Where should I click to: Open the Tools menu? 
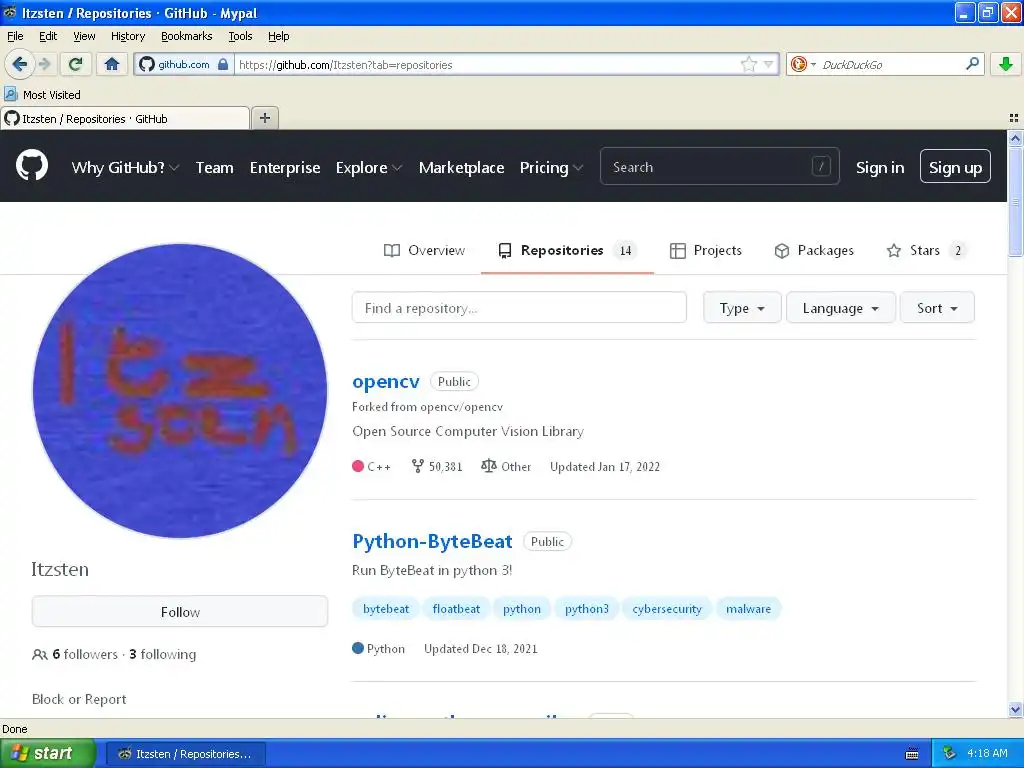[x=240, y=36]
